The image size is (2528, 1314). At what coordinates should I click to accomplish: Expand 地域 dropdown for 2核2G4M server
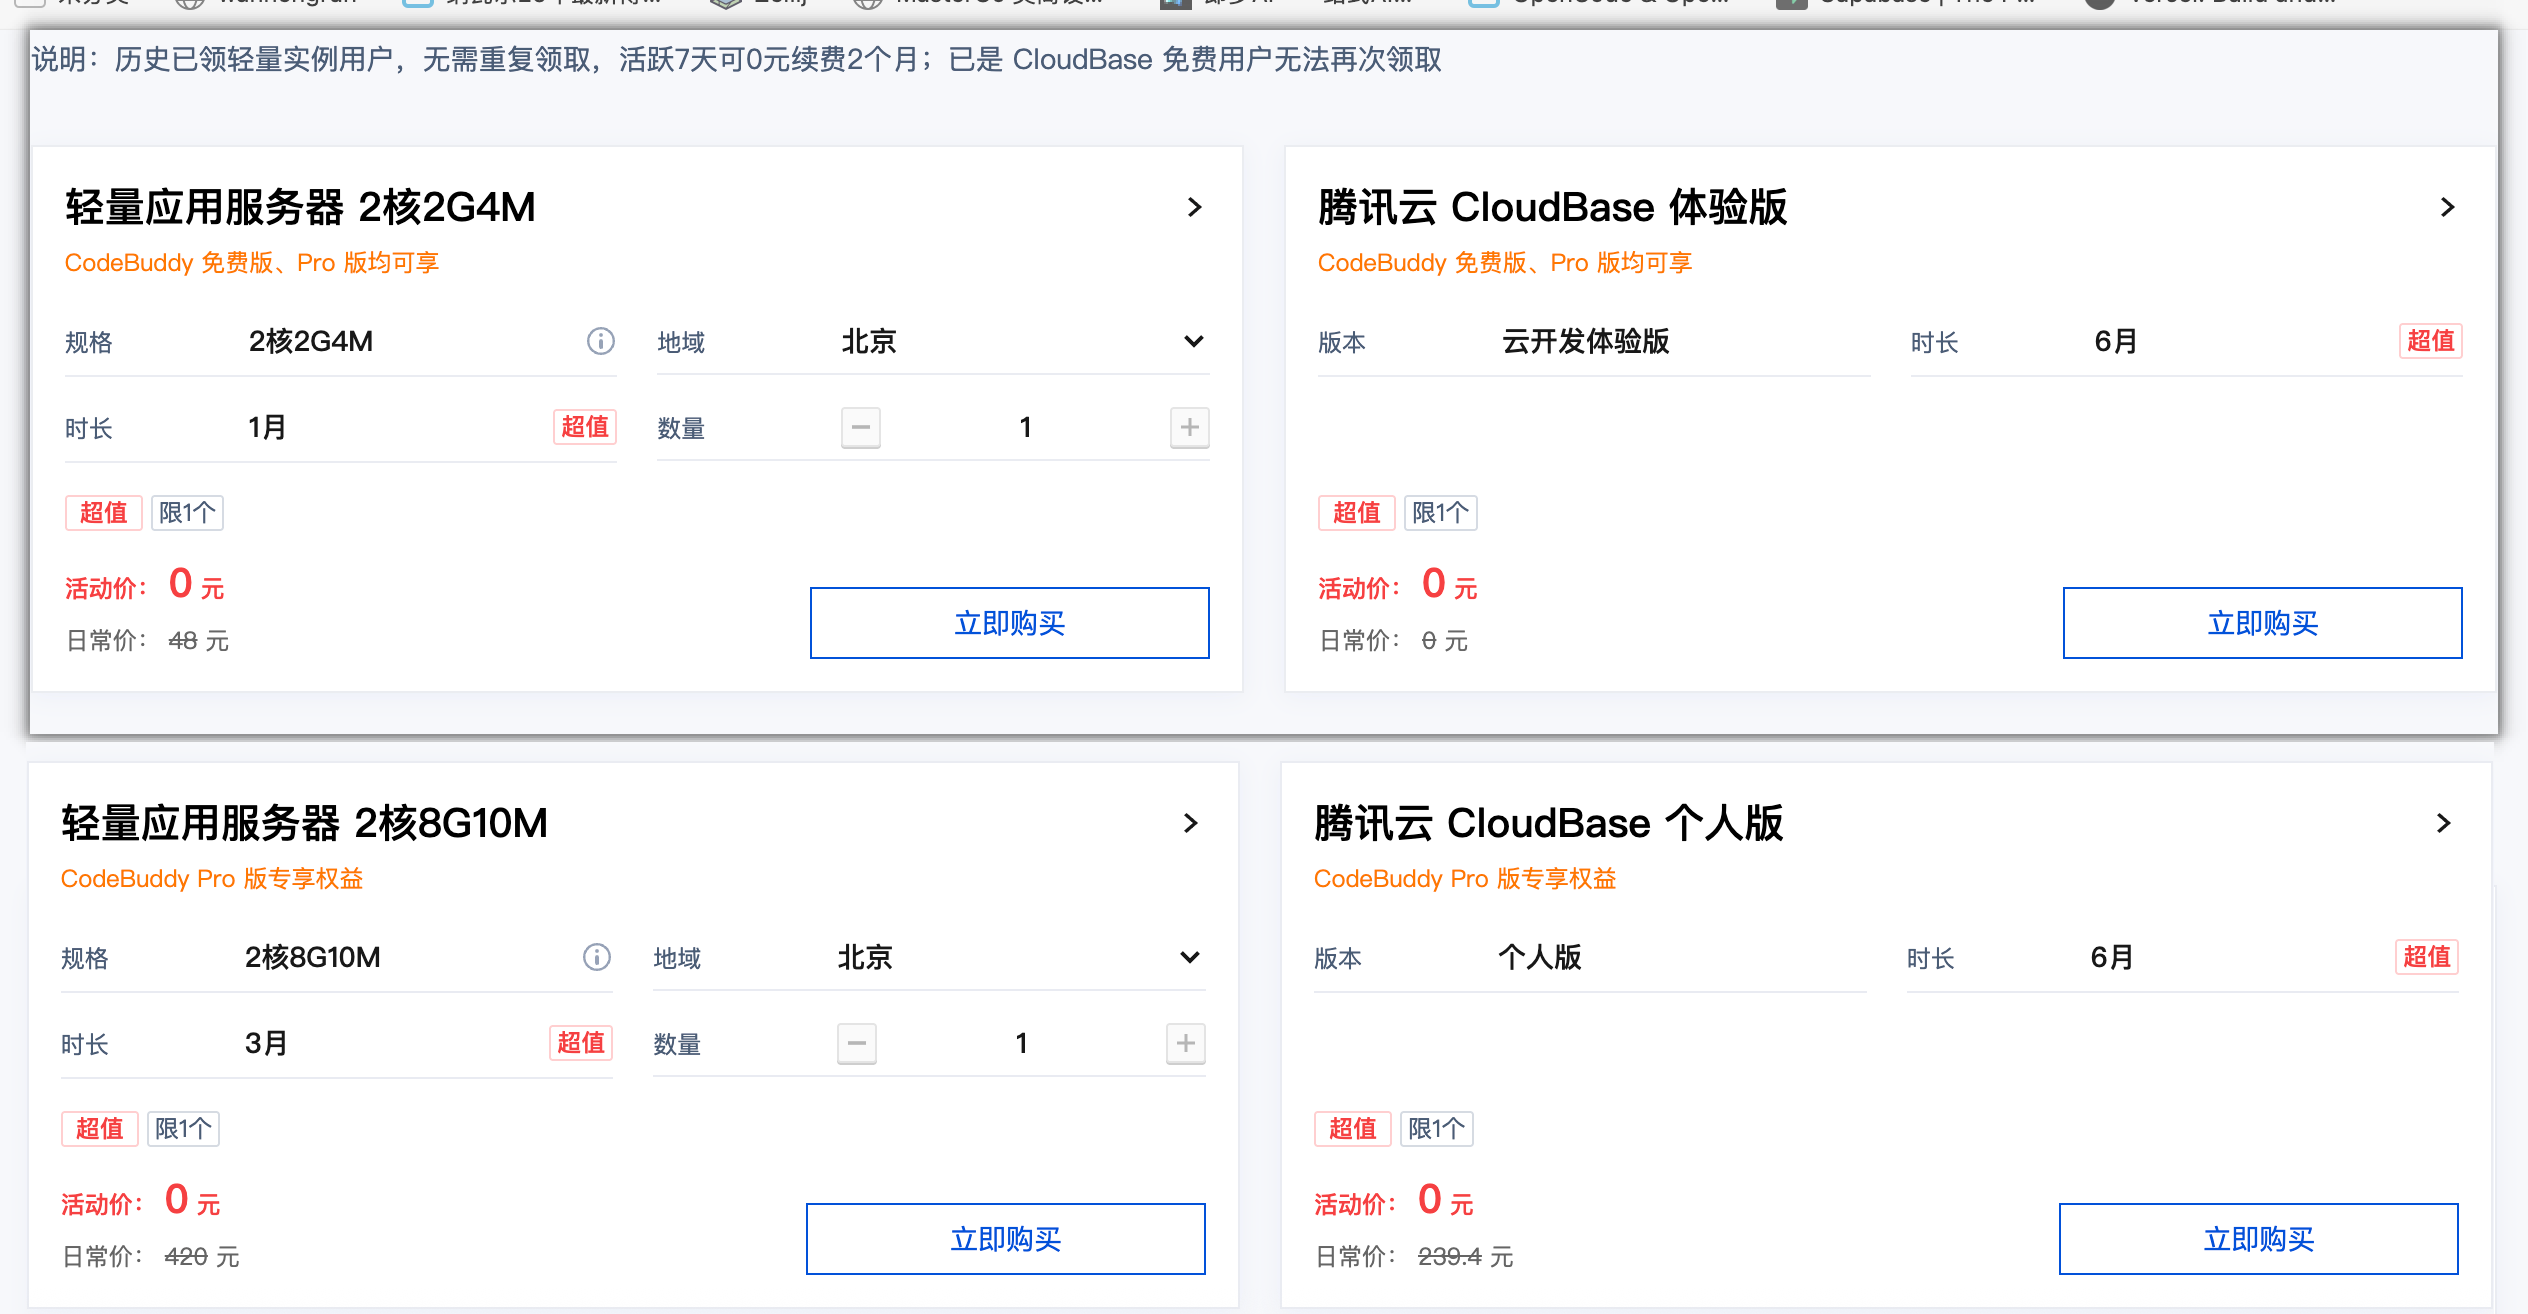[1193, 341]
